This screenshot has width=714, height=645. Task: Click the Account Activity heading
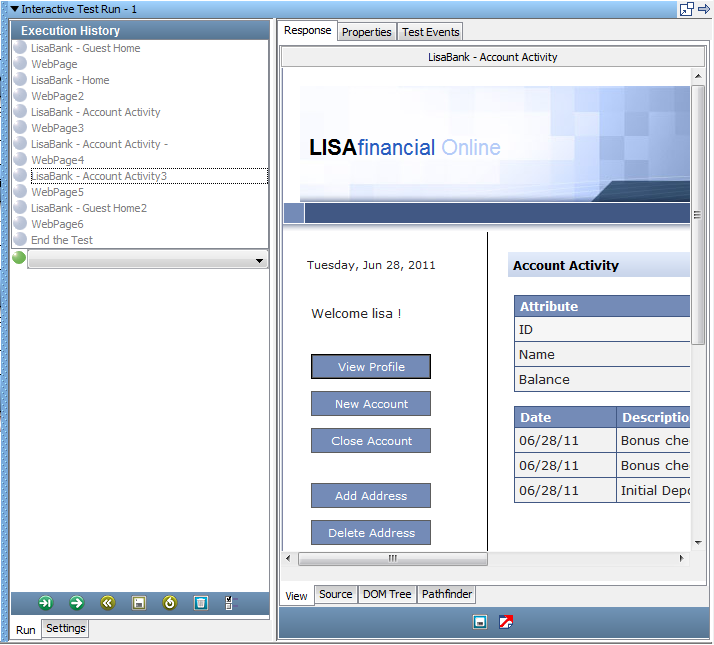[566, 265]
